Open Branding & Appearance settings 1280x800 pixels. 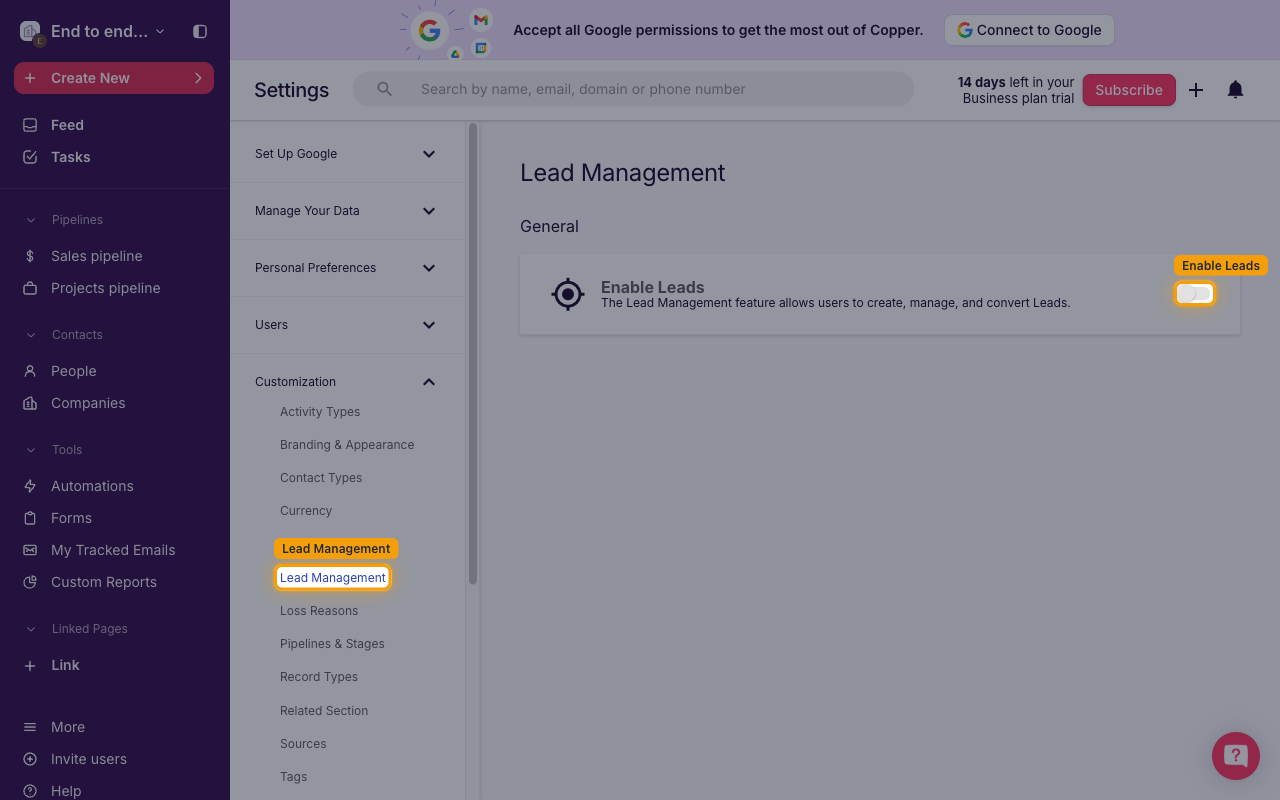(347, 445)
